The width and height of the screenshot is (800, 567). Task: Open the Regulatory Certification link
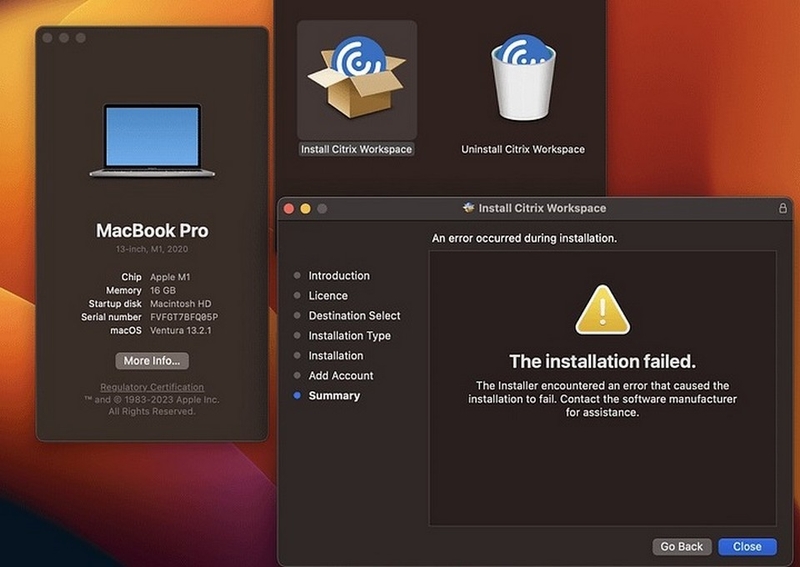tap(152, 387)
